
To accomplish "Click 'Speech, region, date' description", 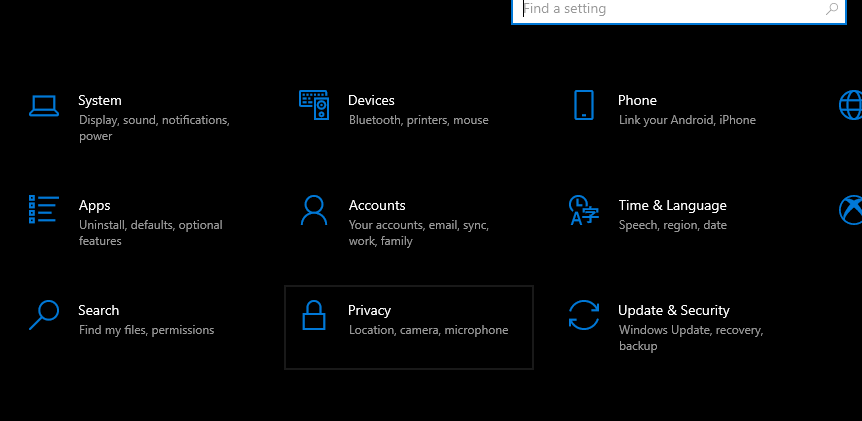I will [672, 225].
